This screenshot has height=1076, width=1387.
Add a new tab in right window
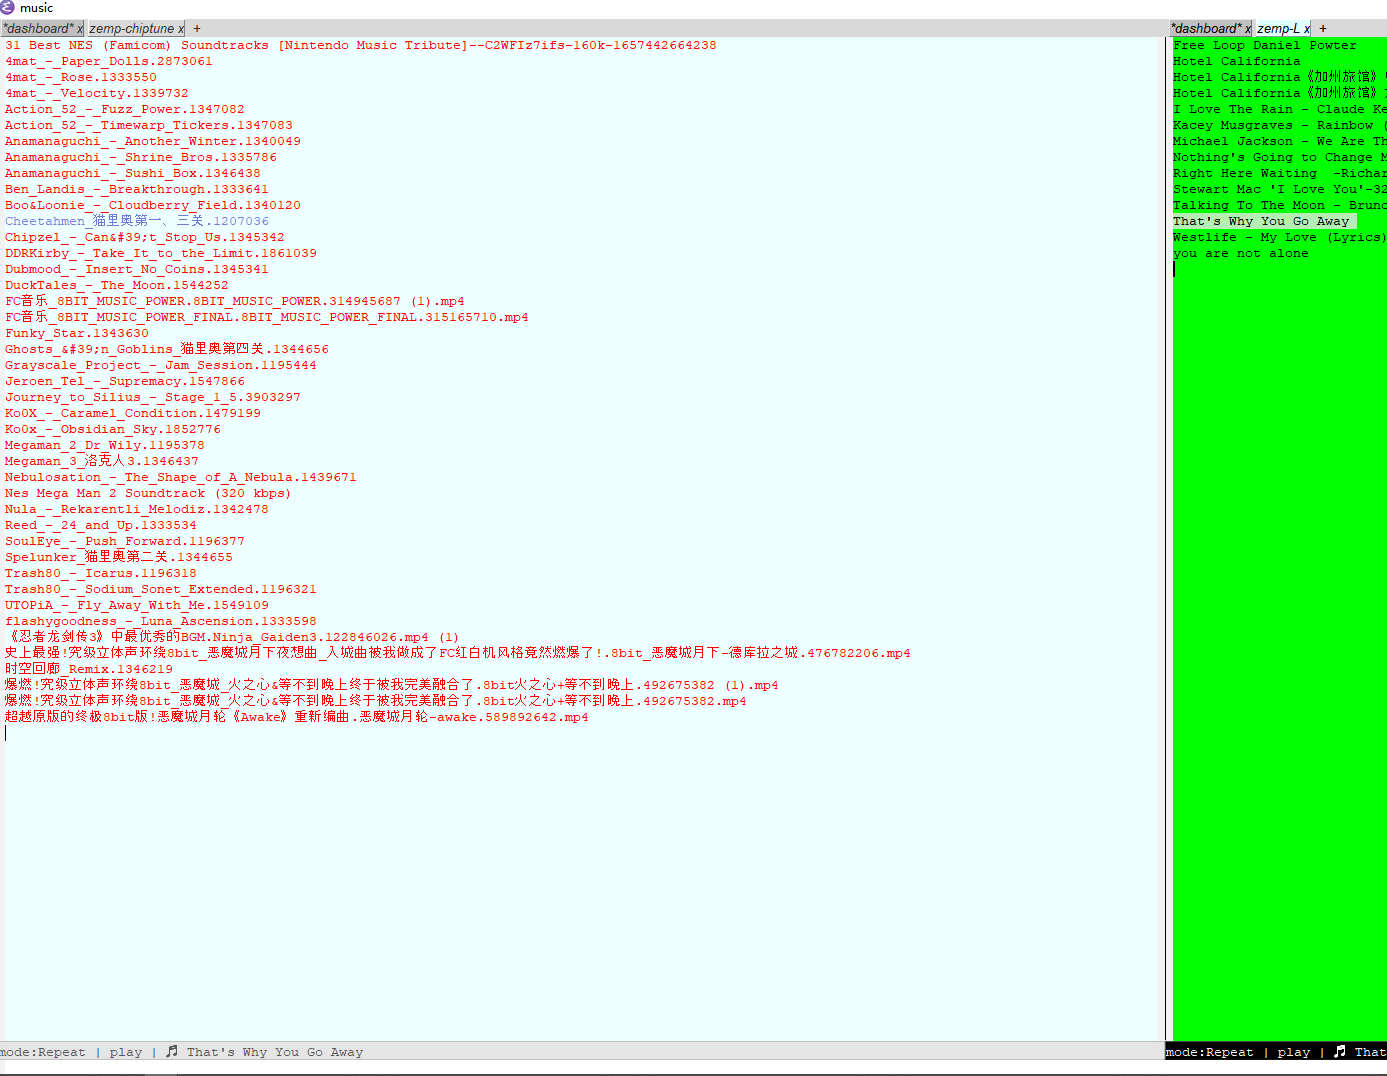click(x=1322, y=29)
